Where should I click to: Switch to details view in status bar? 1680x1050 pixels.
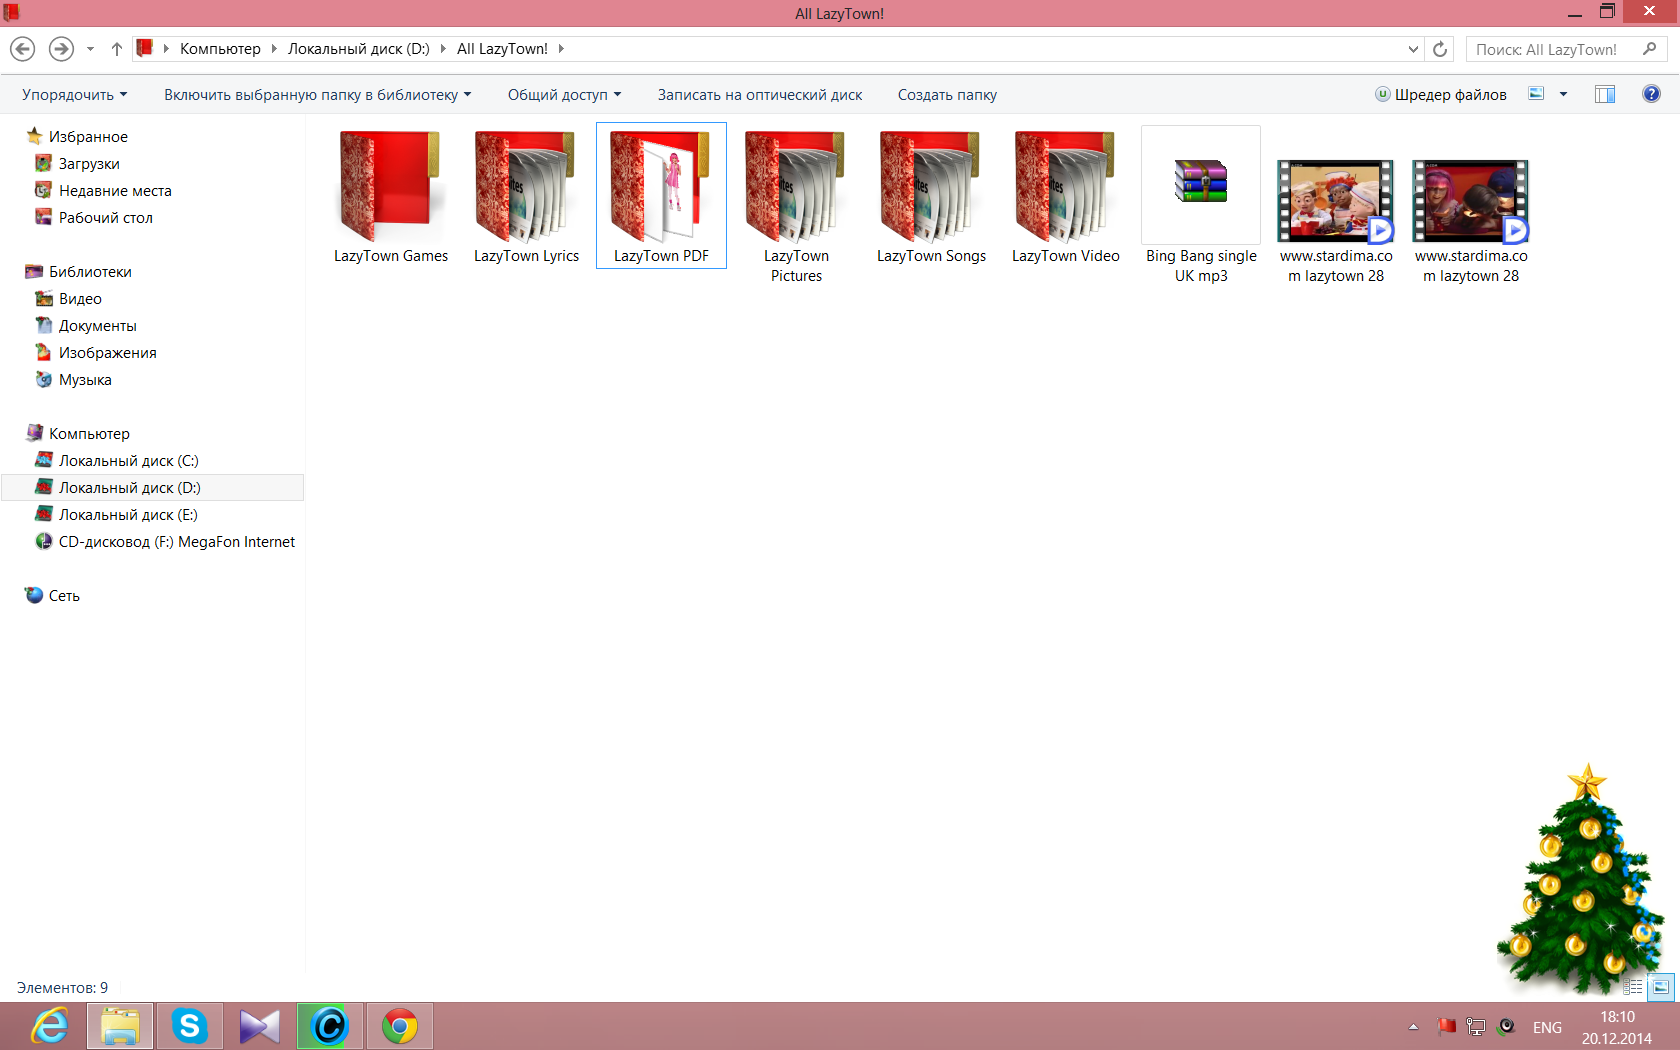(x=1633, y=987)
